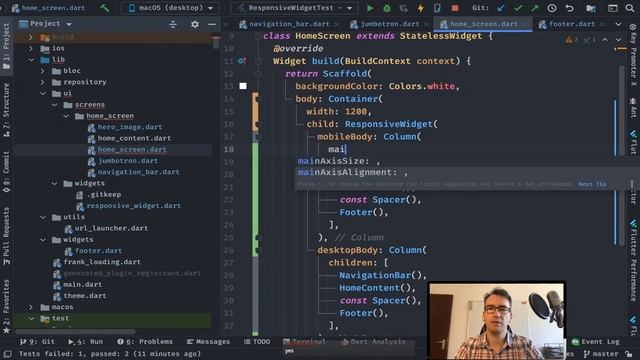Rollback changes with the undo arrow icon

click(x=569, y=8)
